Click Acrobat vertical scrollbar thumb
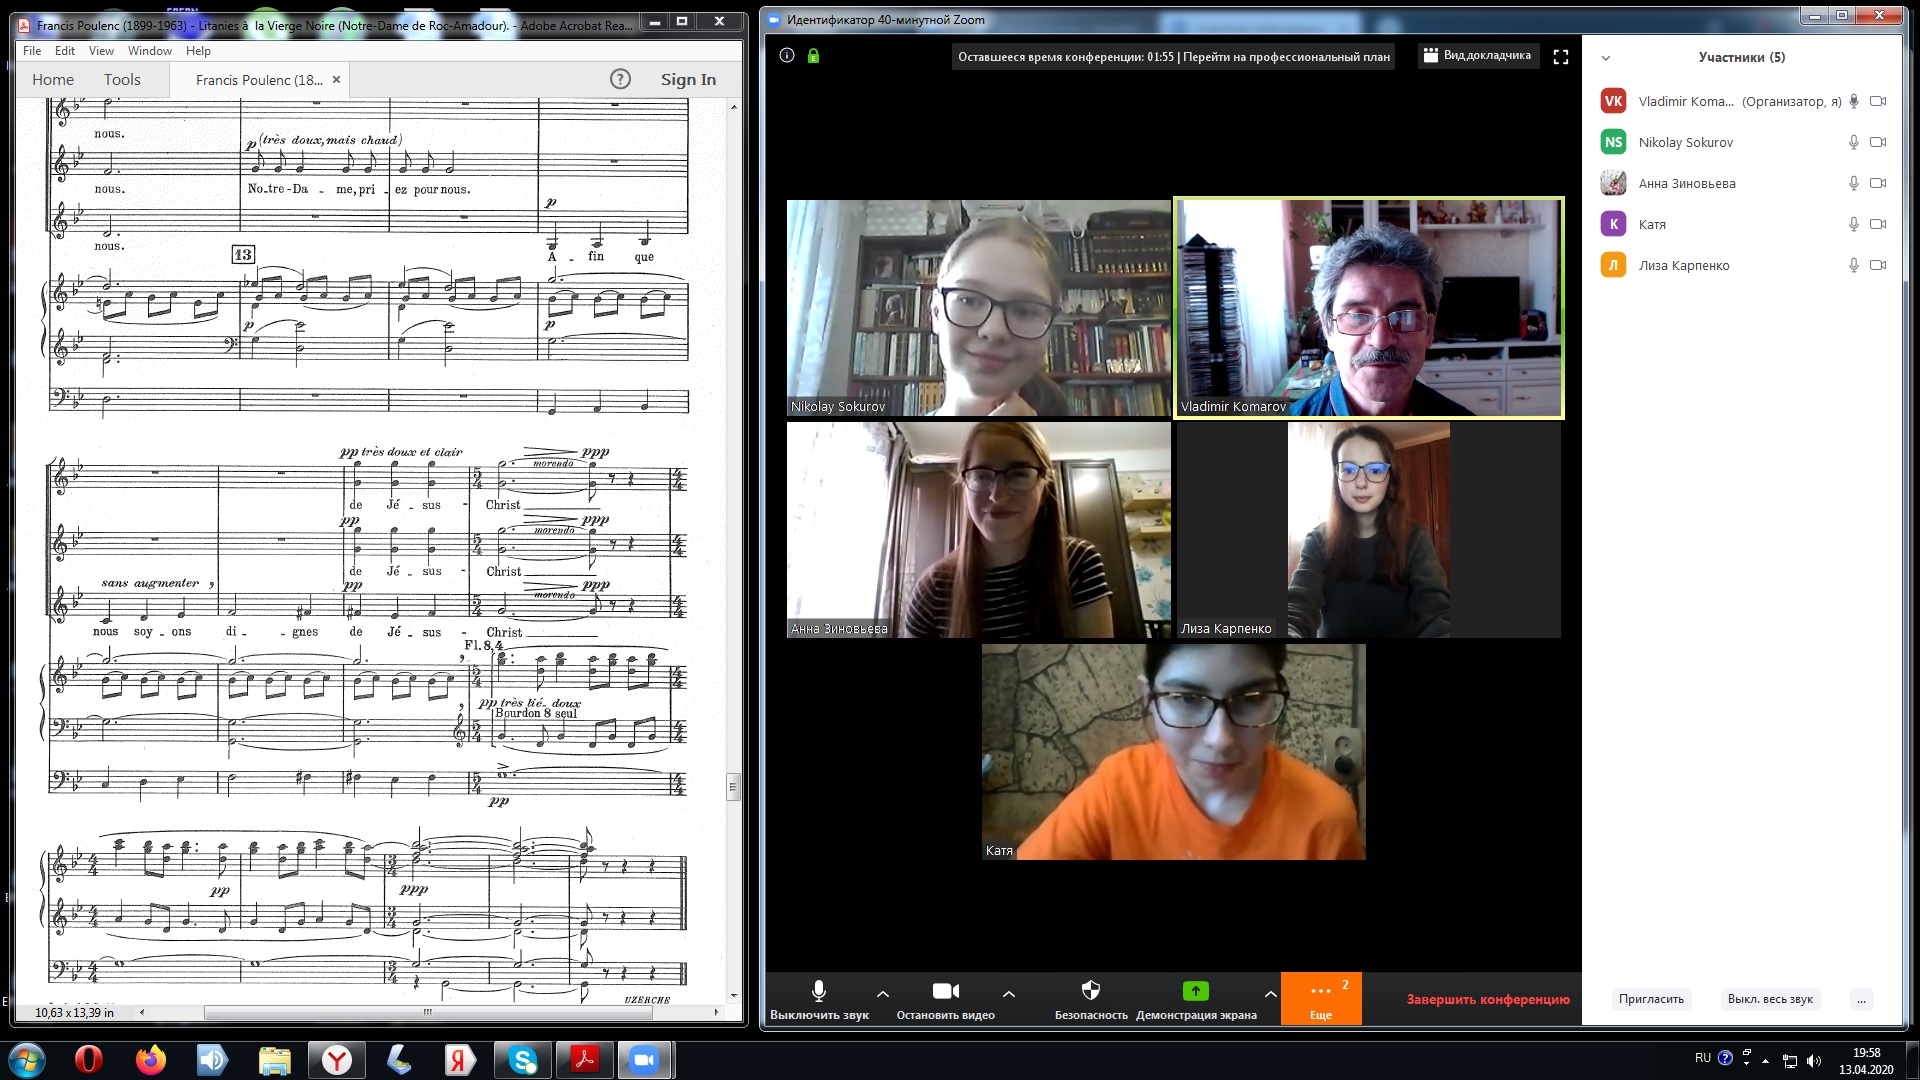 click(x=734, y=787)
